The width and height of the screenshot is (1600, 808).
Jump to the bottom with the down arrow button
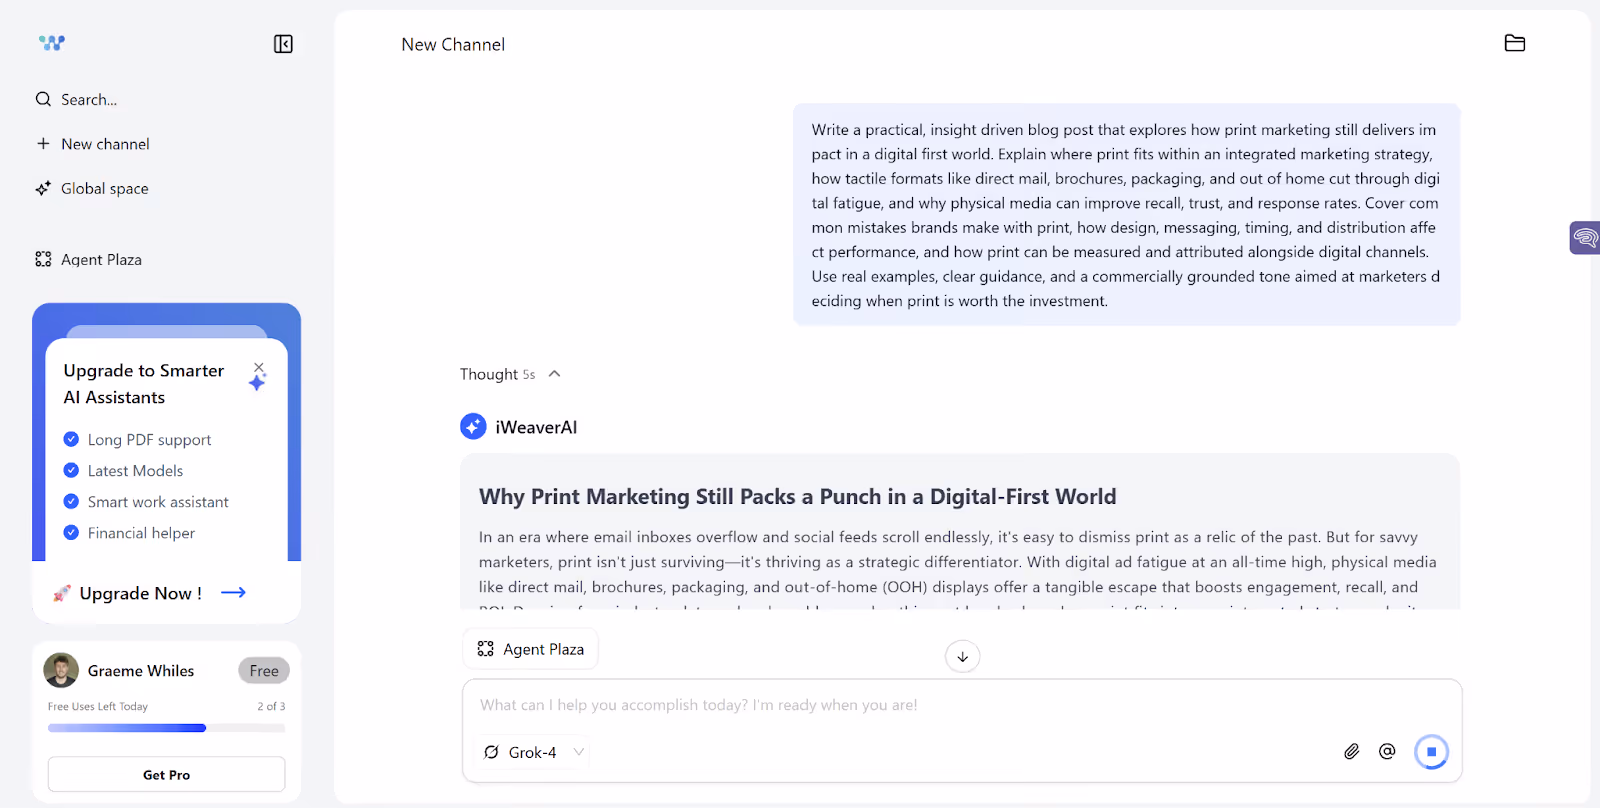(962, 656)
